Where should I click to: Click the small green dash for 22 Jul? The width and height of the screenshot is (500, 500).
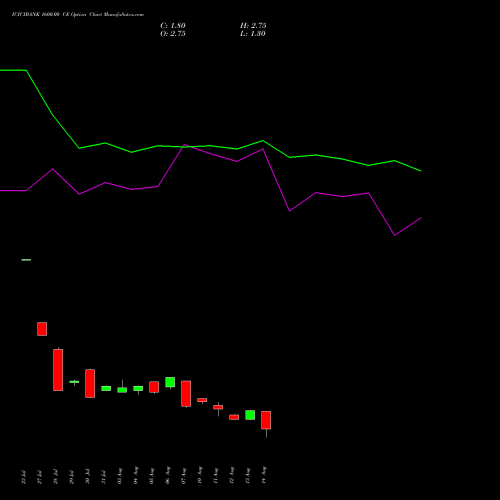pos(26,260)
